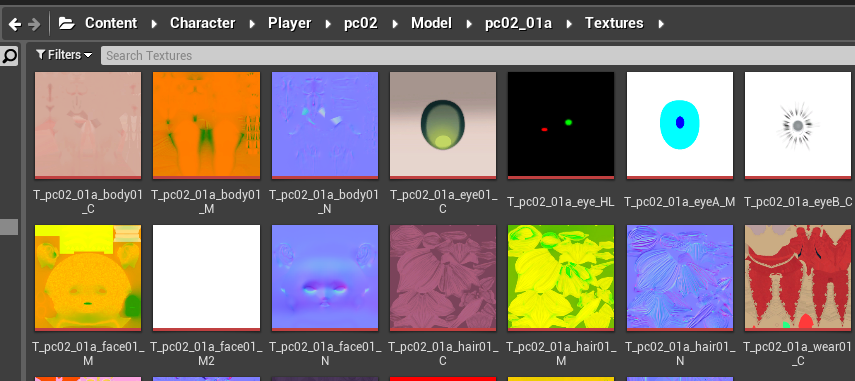The height and width of the screenshot is (381, 855).
Task: Click the T_pc02_01a_face01_M file name
Action: tap(88, 354)
